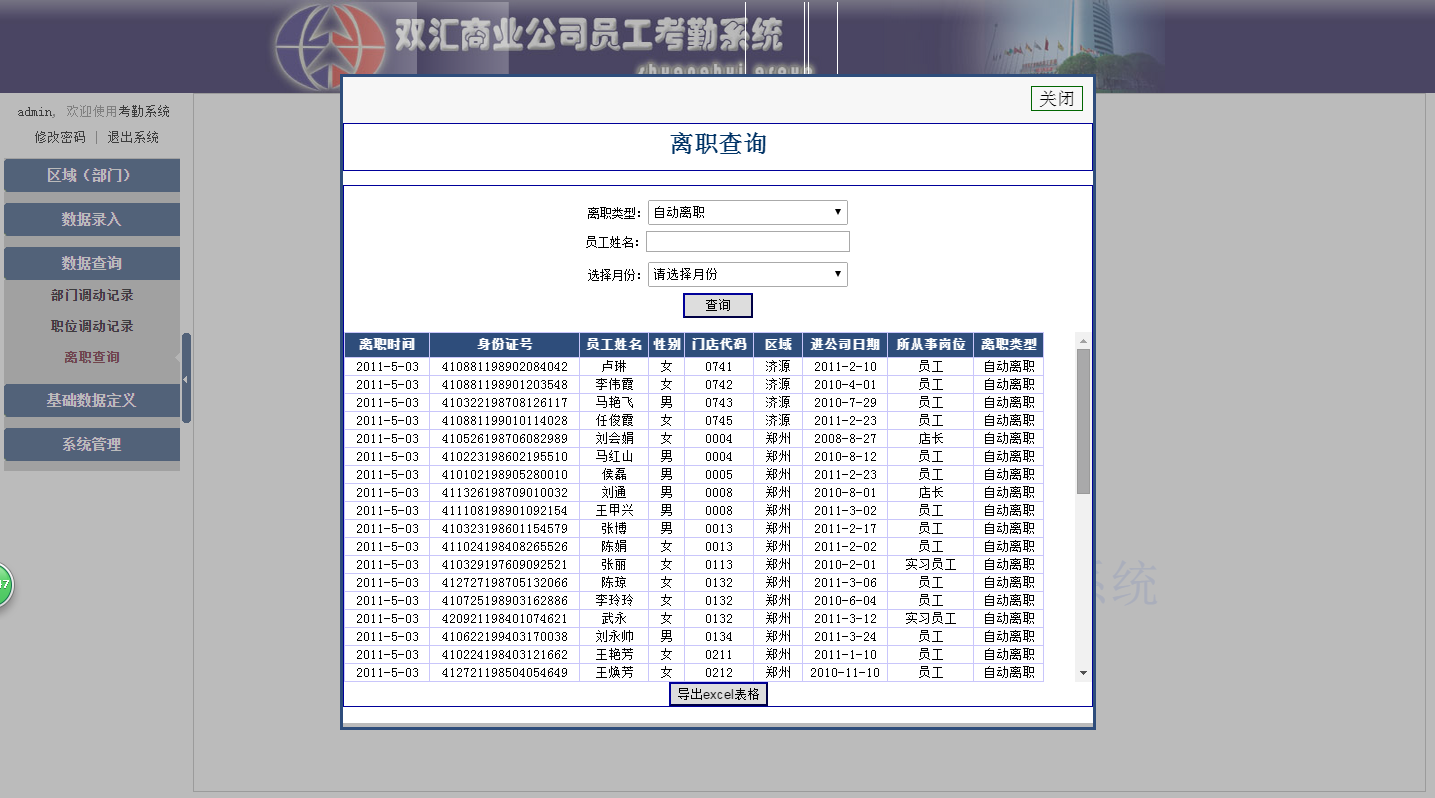Select employee name 张博
The image size is (1435, 798).
pos(614,529)
